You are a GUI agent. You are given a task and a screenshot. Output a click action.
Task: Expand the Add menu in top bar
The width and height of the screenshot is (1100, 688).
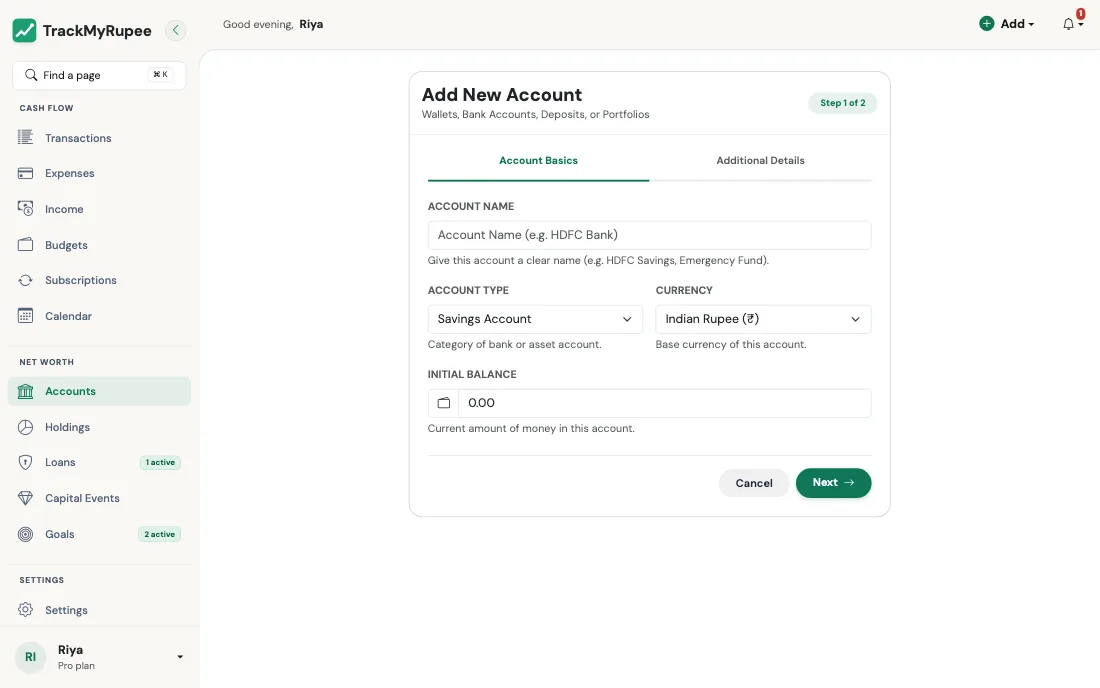1007,24
